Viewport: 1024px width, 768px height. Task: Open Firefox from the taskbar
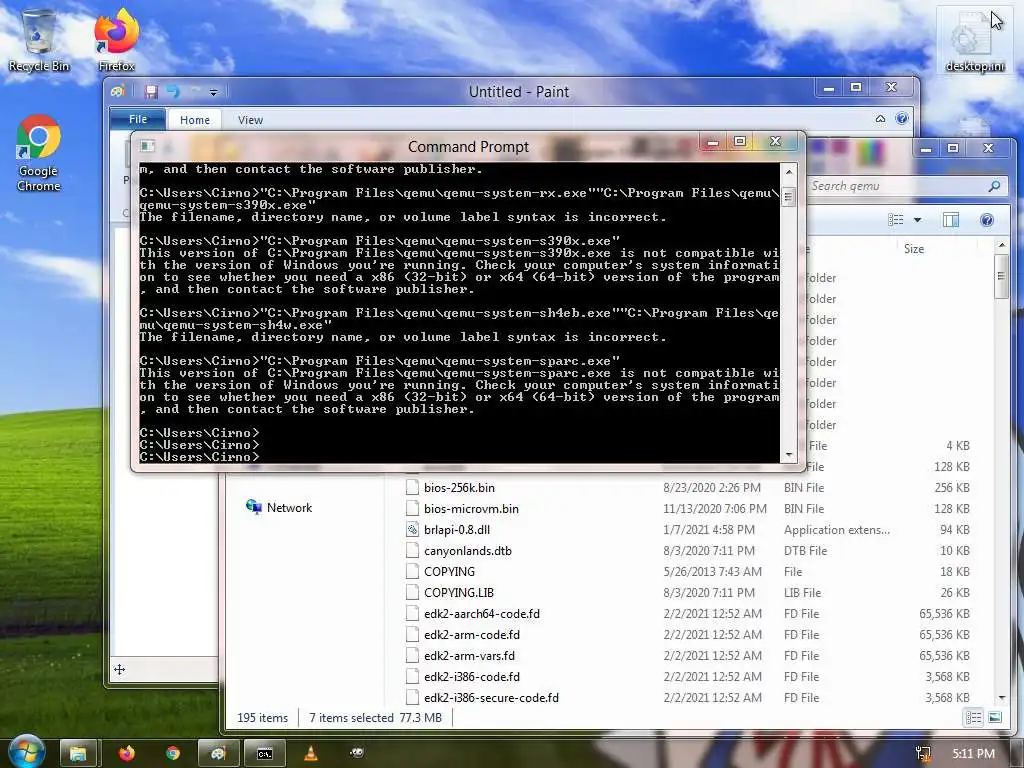point(126,753)
